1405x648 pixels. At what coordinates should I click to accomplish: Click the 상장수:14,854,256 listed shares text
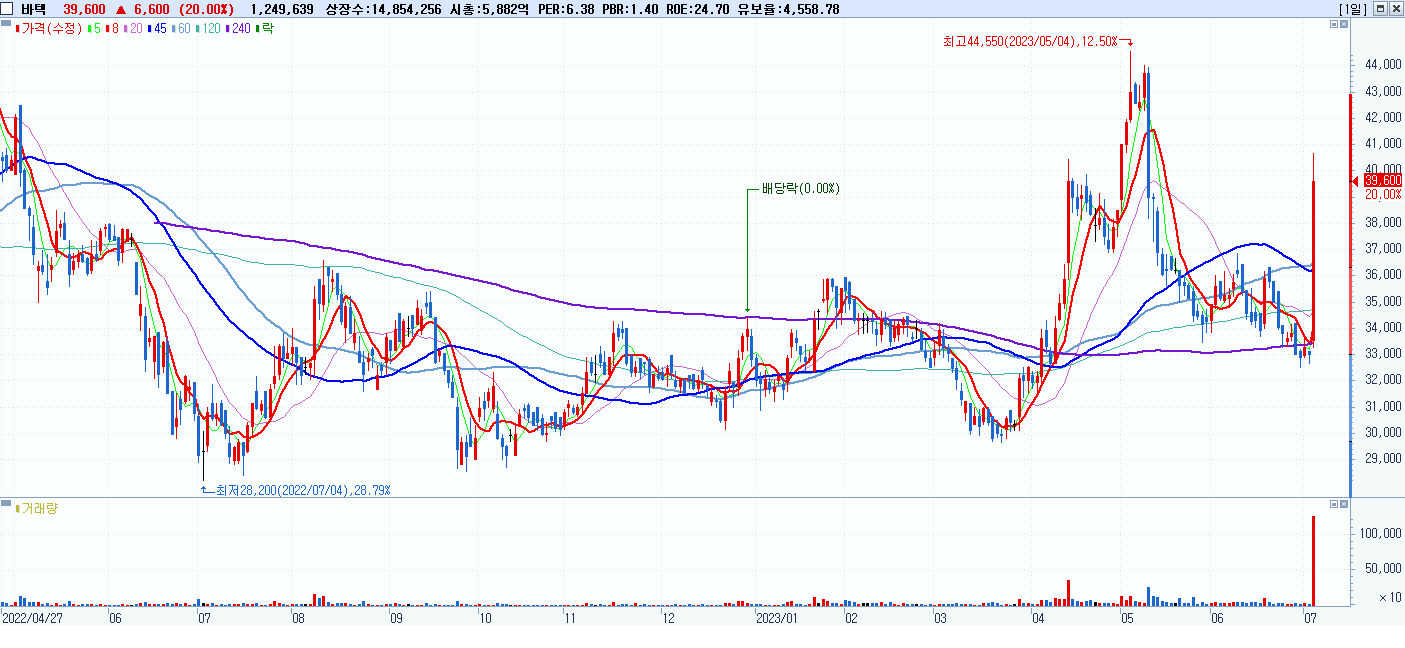point(384,9)
